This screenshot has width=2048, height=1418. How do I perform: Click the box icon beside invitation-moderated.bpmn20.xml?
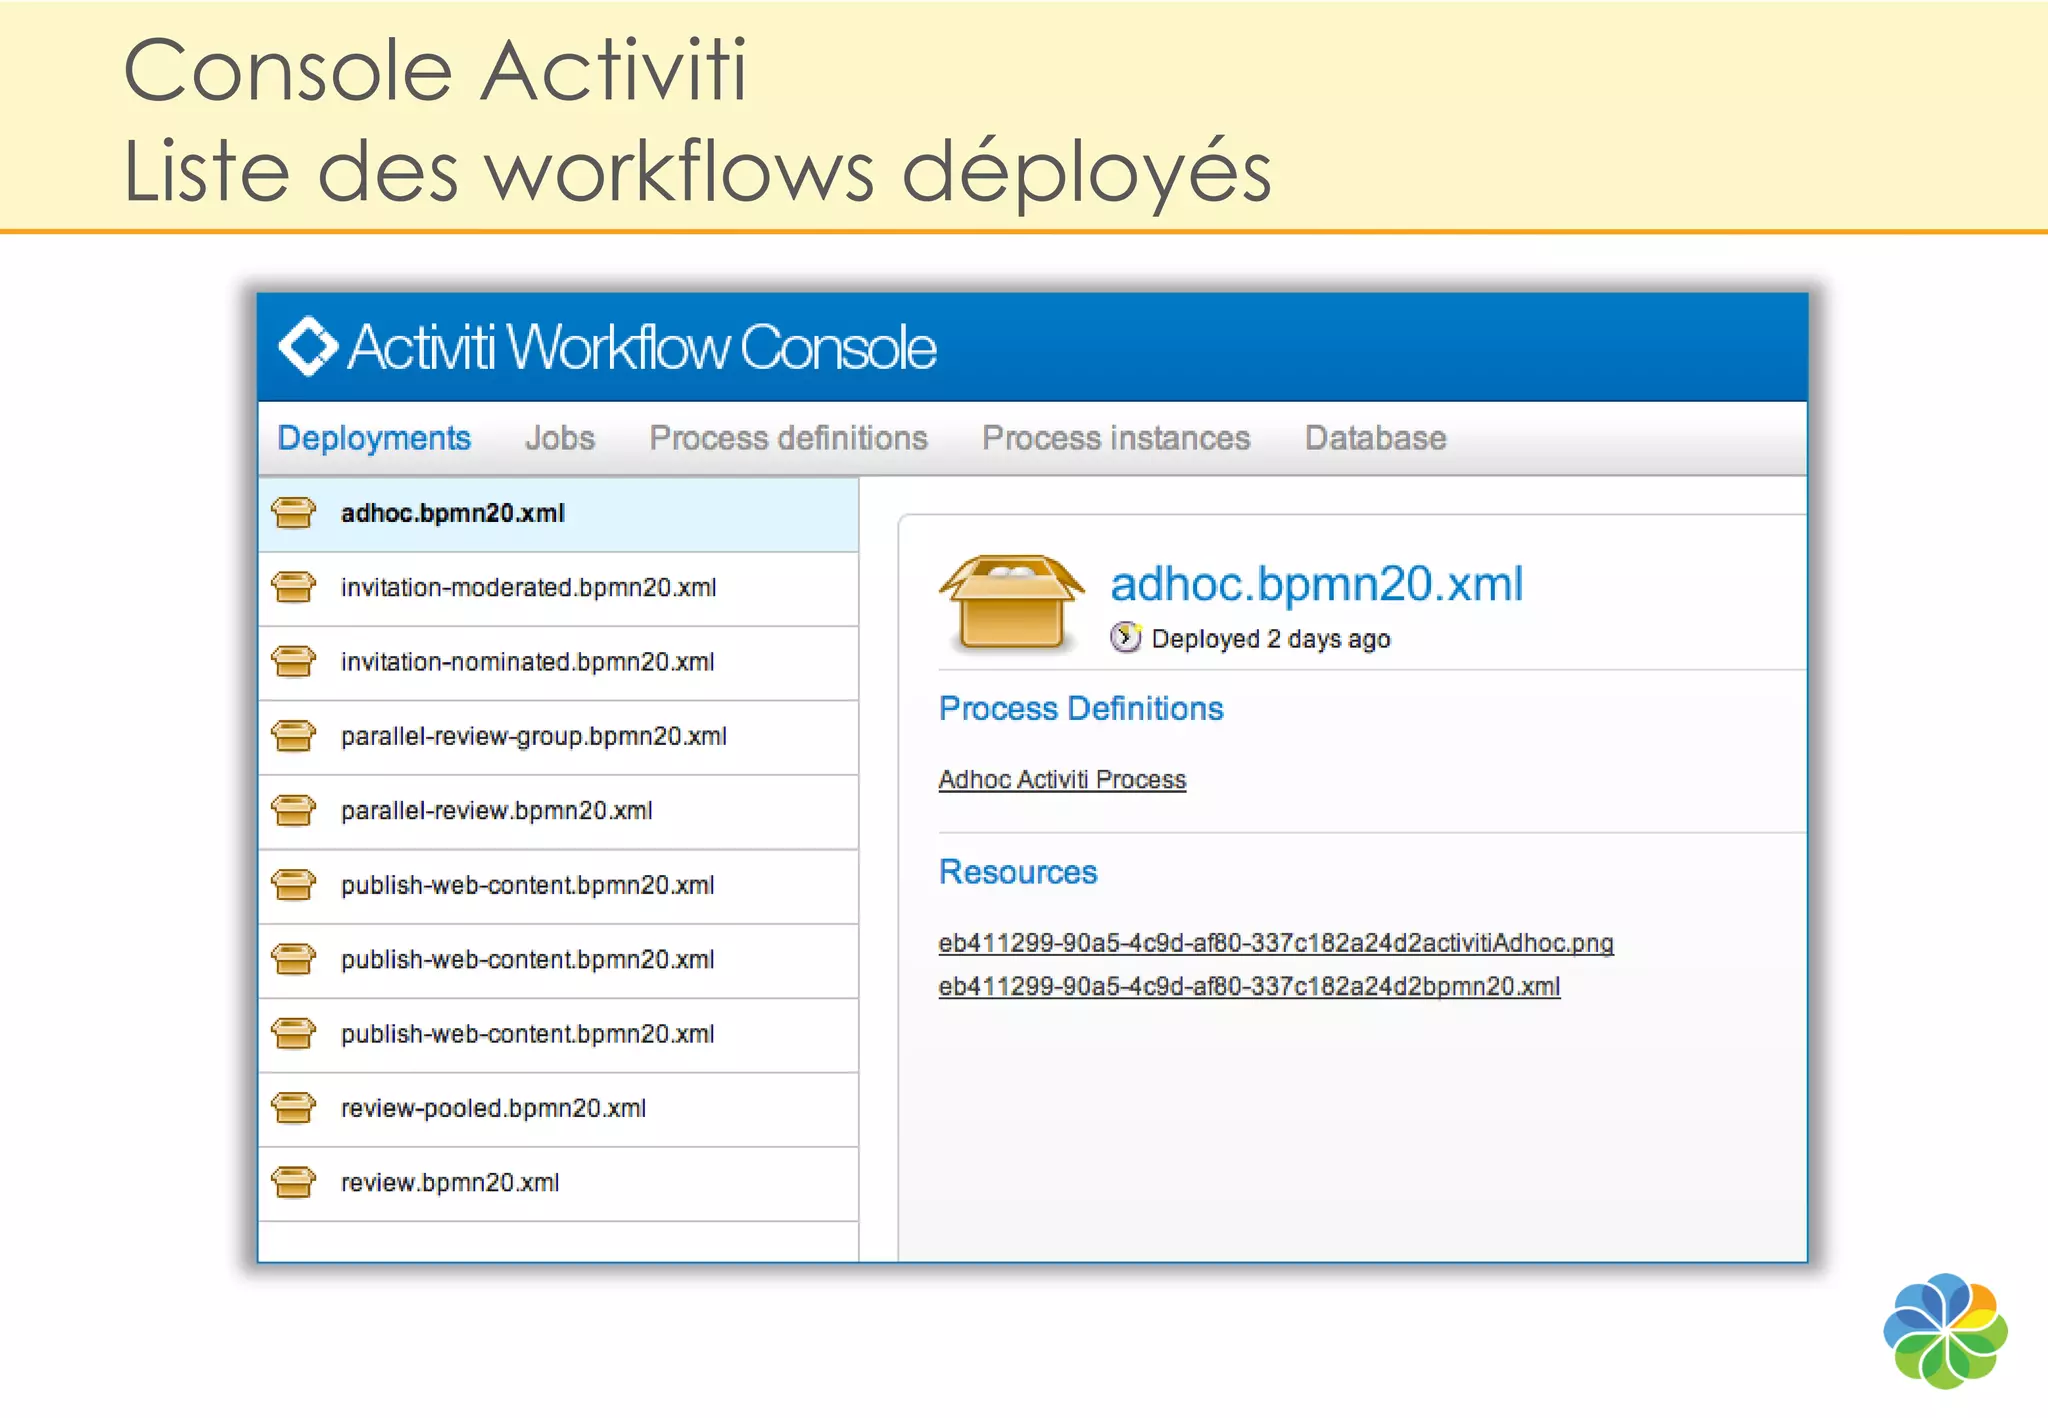click(293, 587)
